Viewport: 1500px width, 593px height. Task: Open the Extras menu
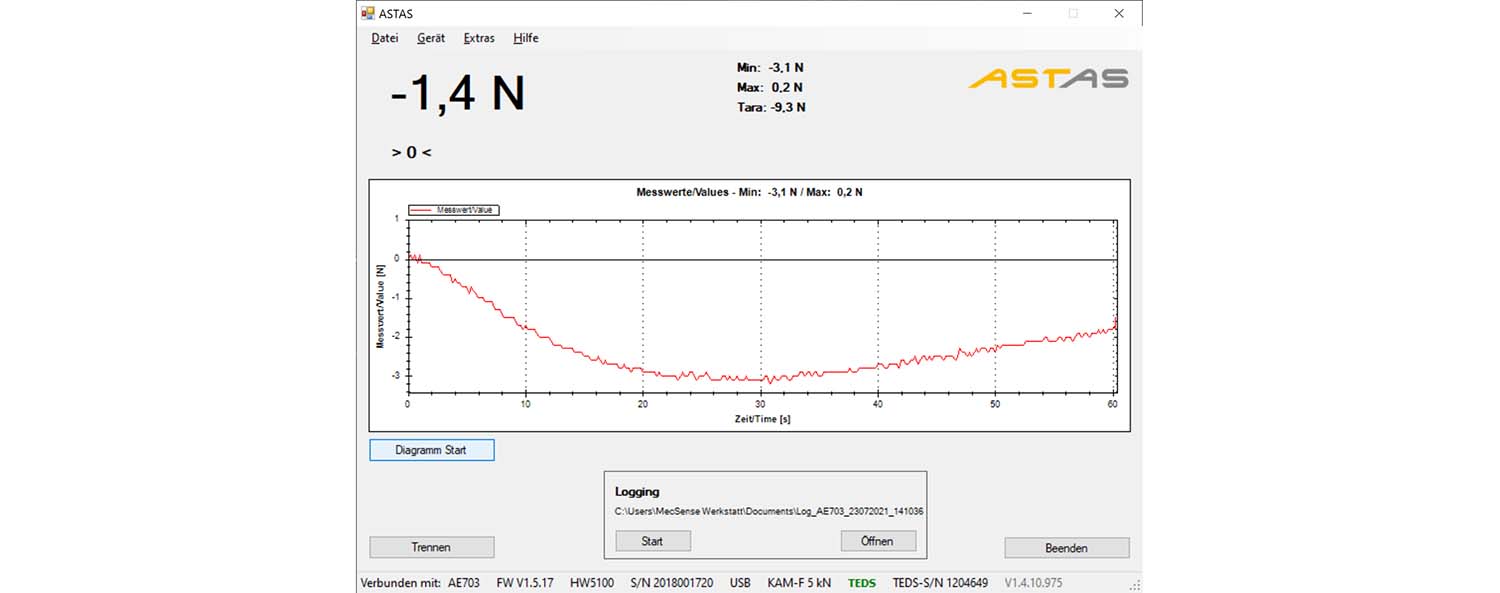point(478,38)
